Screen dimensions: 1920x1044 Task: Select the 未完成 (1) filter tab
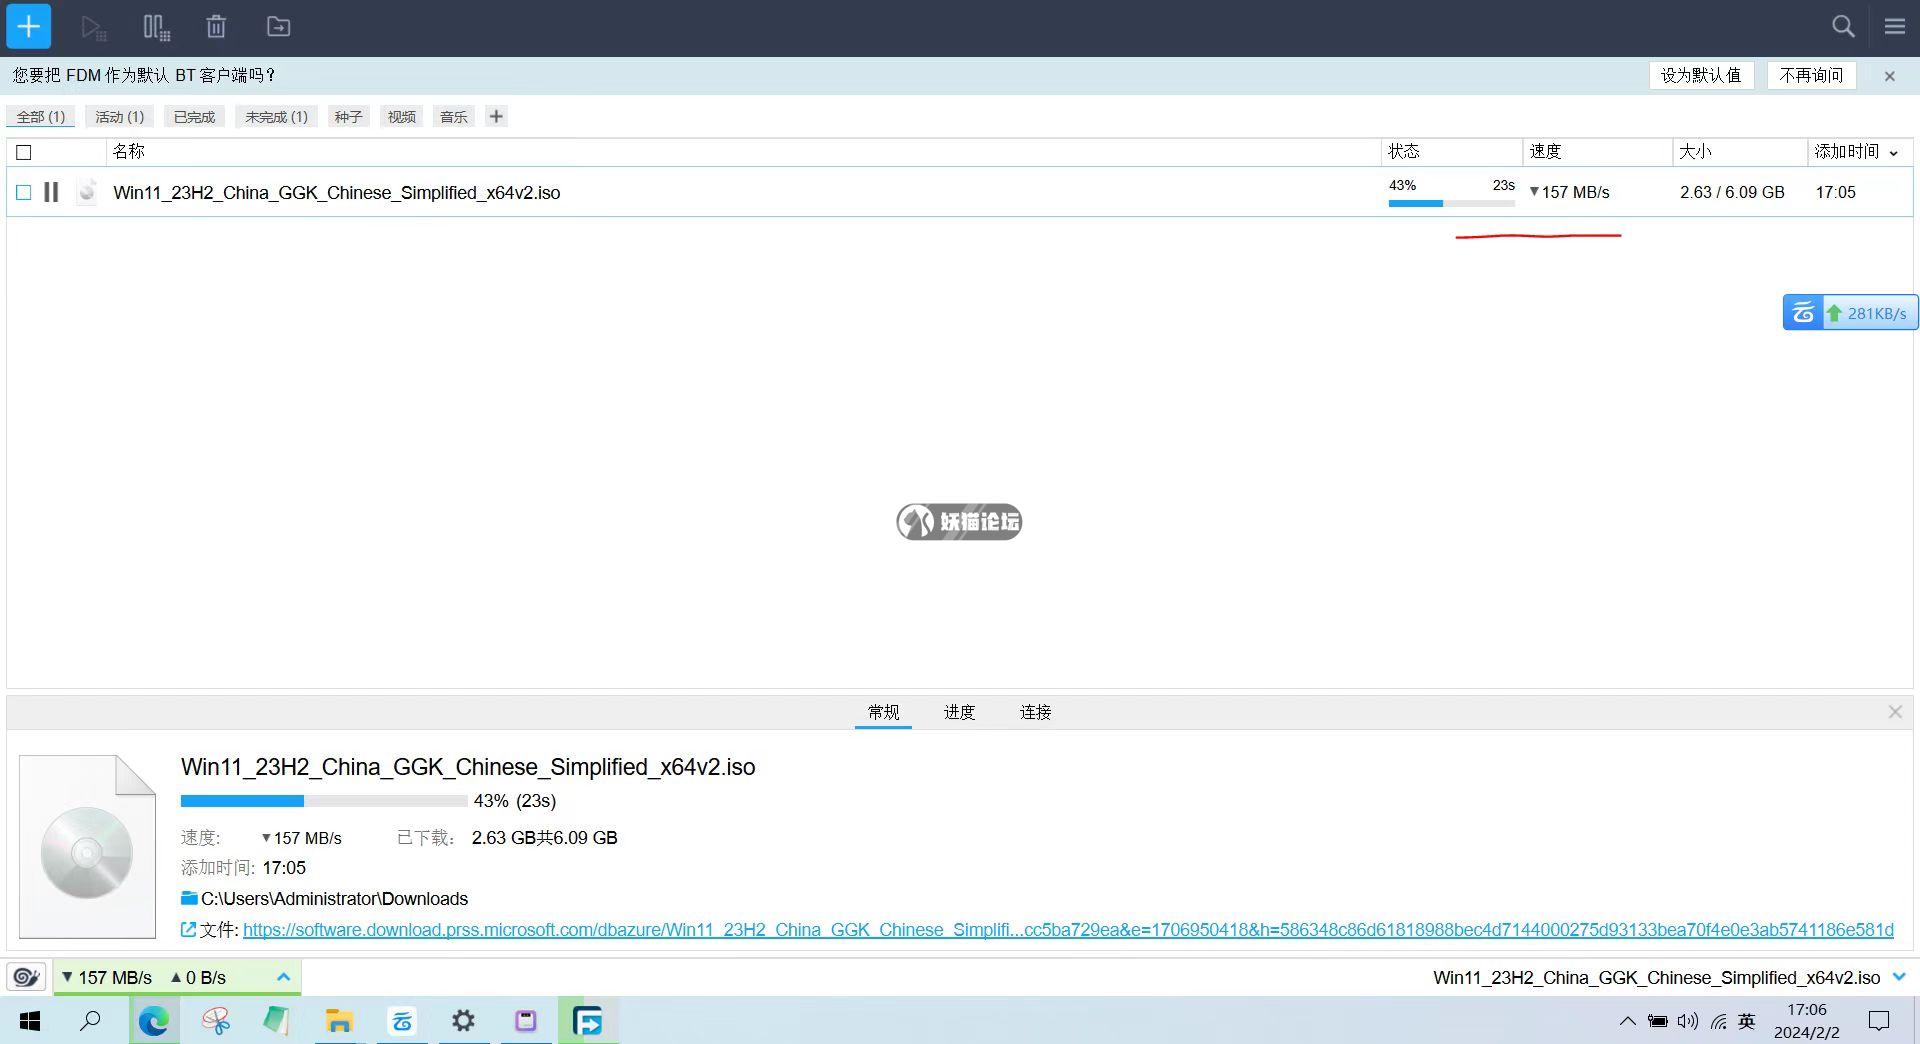pyautogui.click(x=276, y=117)
